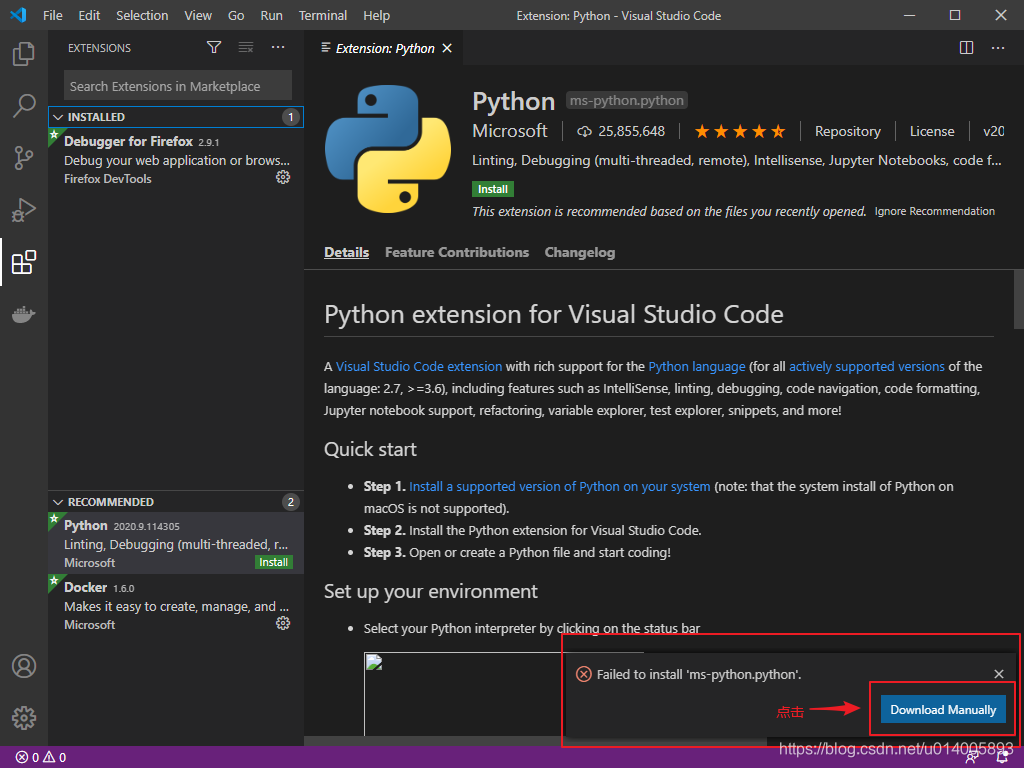Open the Run menu
The width and height of the screenshot is (1024, 768).
(x=271, y=15)
